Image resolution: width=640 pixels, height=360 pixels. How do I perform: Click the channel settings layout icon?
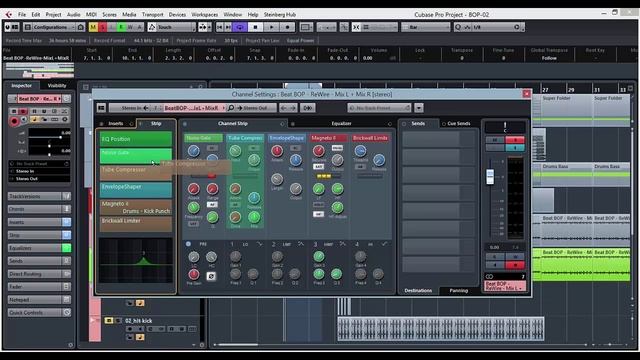(101, 108)
